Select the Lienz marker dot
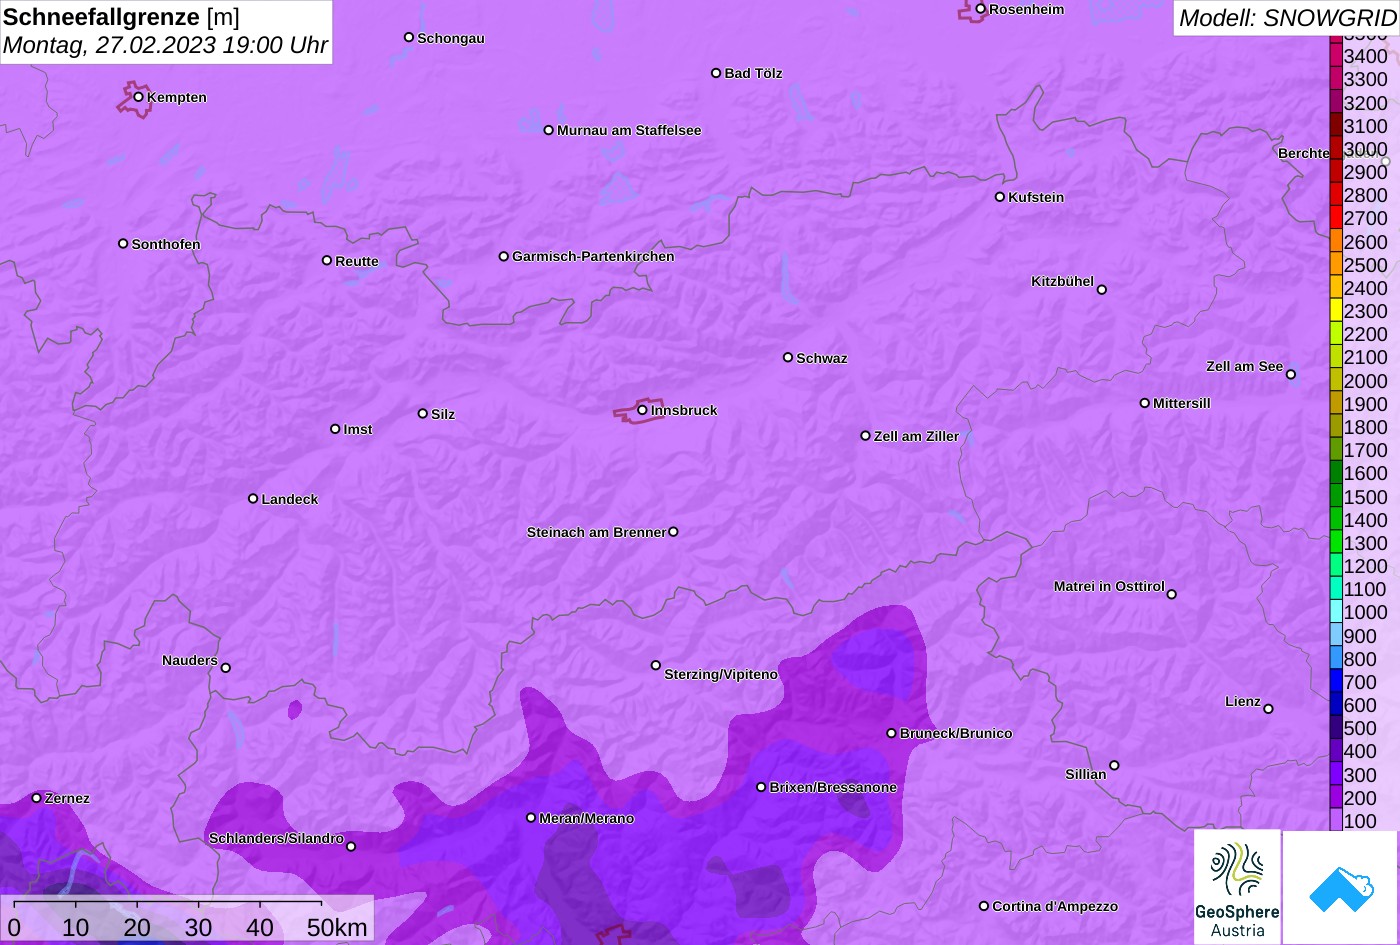The width and height of the screenshot is (1400, 945). (1268, 709)
